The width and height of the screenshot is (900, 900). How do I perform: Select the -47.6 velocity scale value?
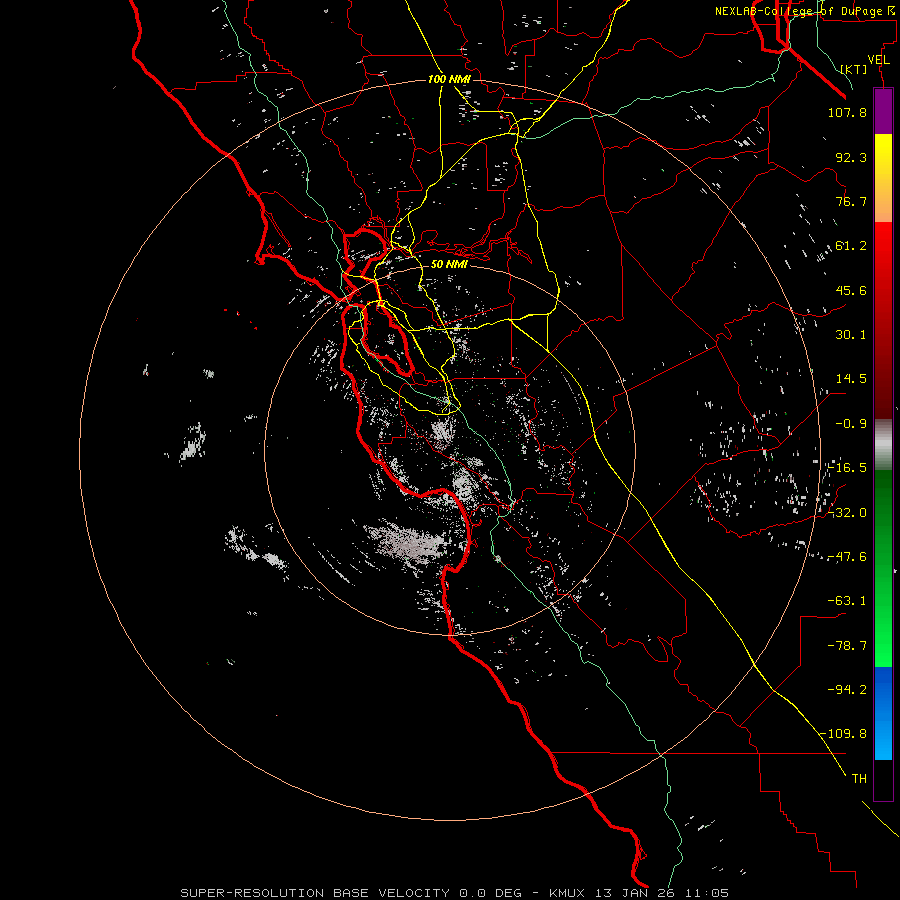(847, 557)
